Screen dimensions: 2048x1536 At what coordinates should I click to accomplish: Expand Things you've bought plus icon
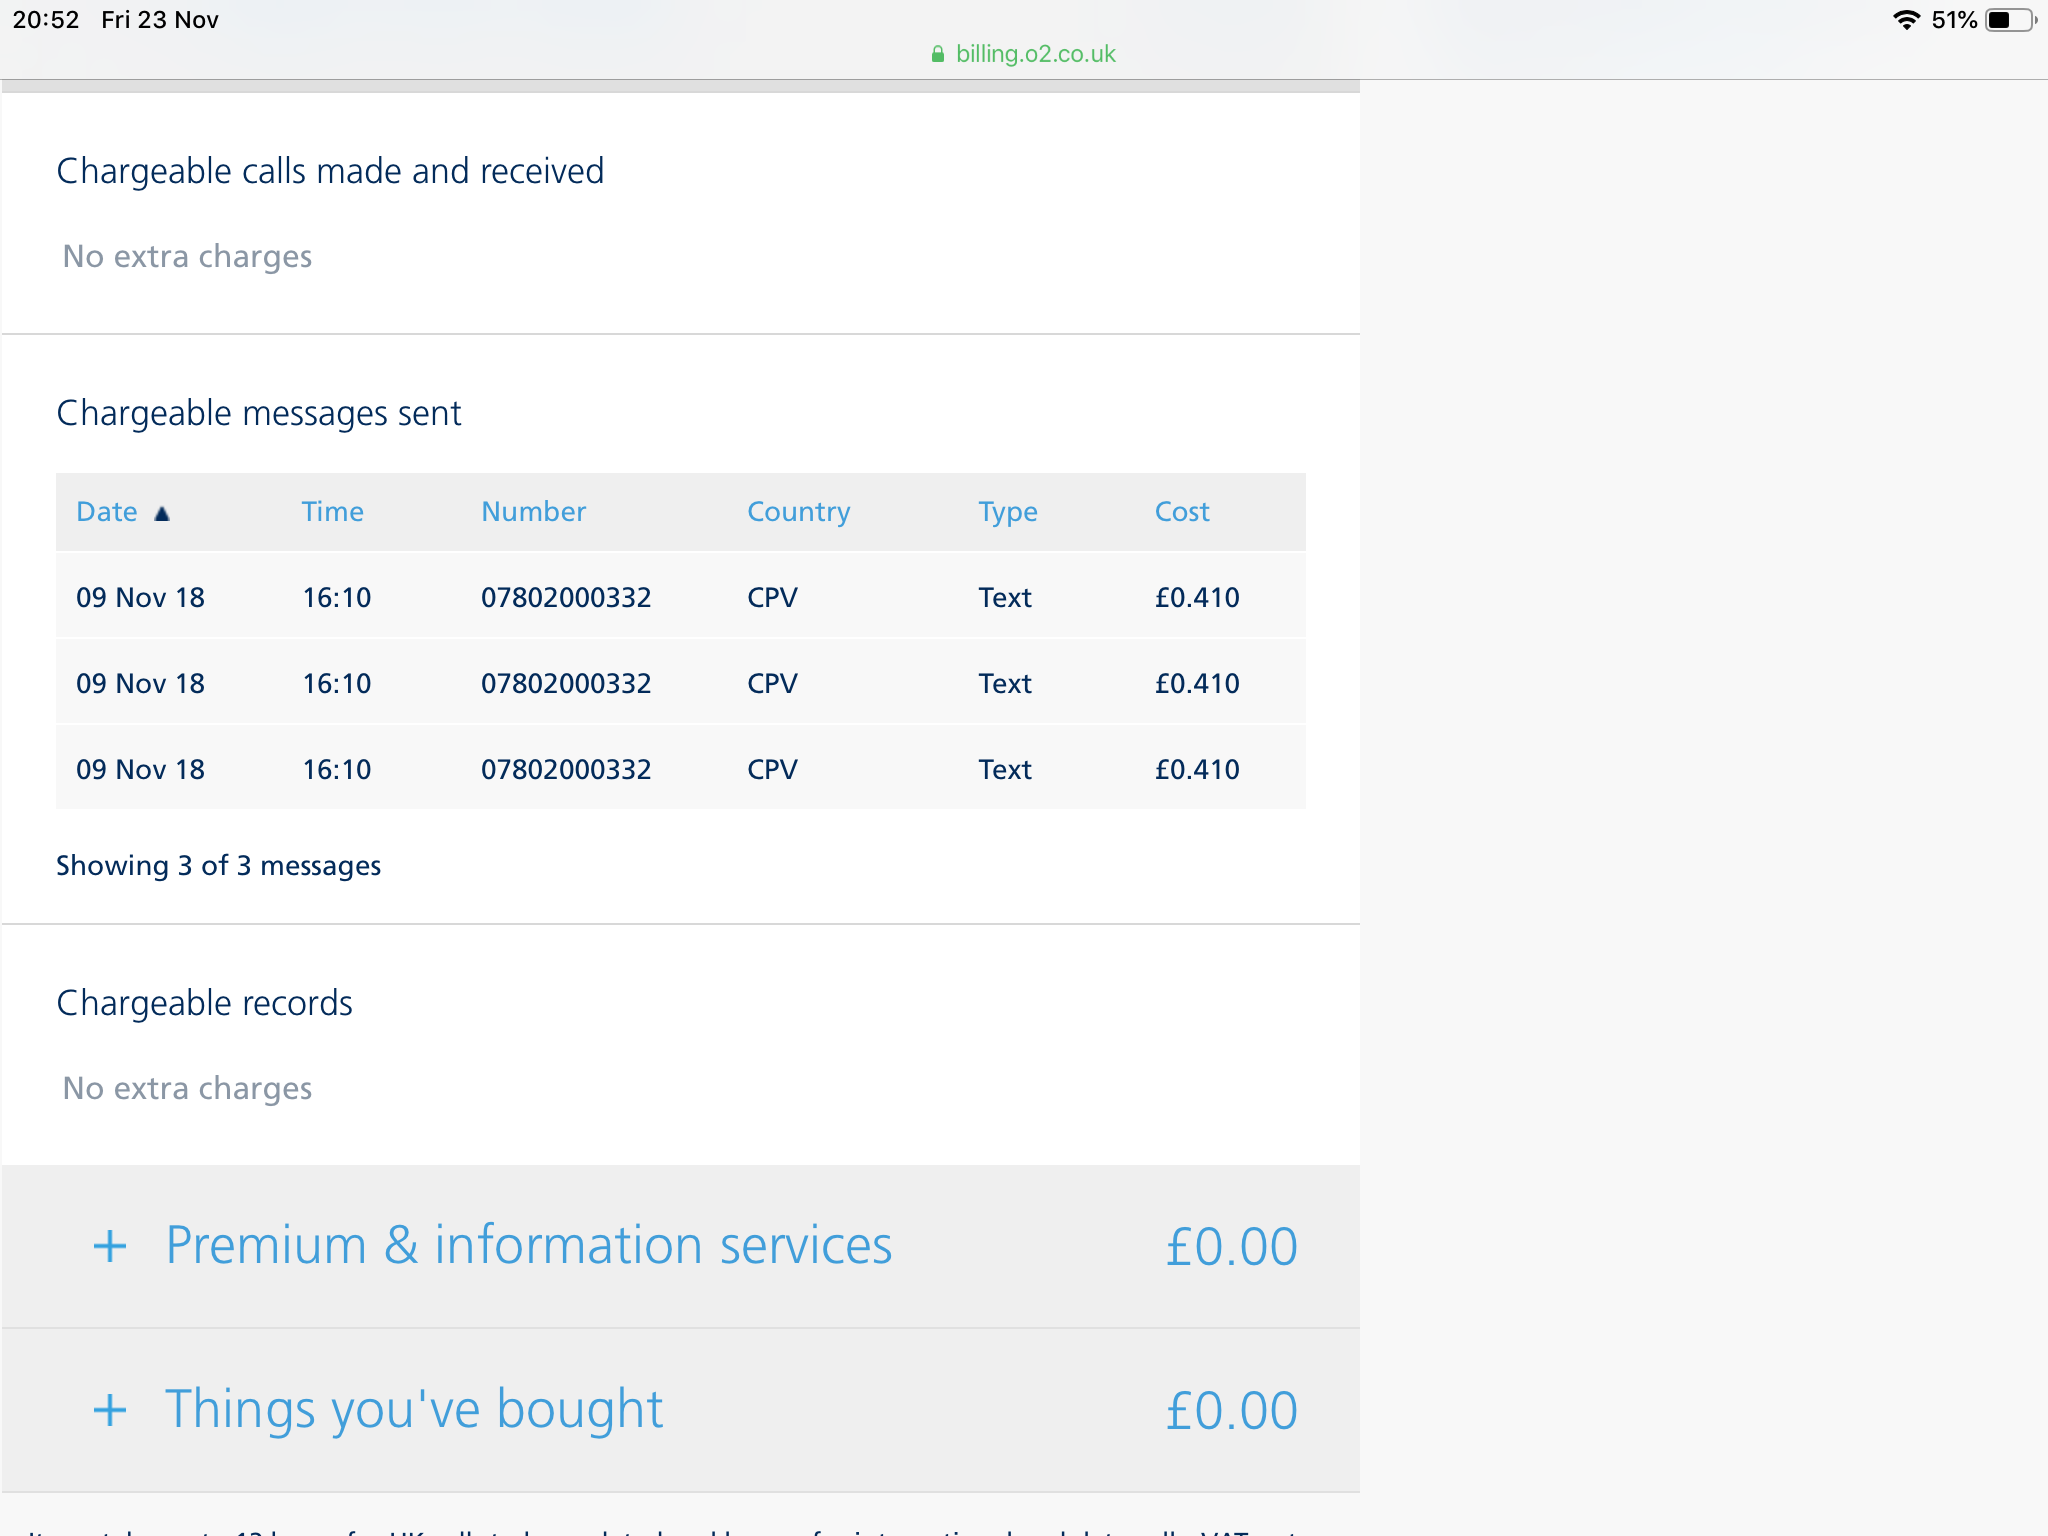pos(110,1410)
